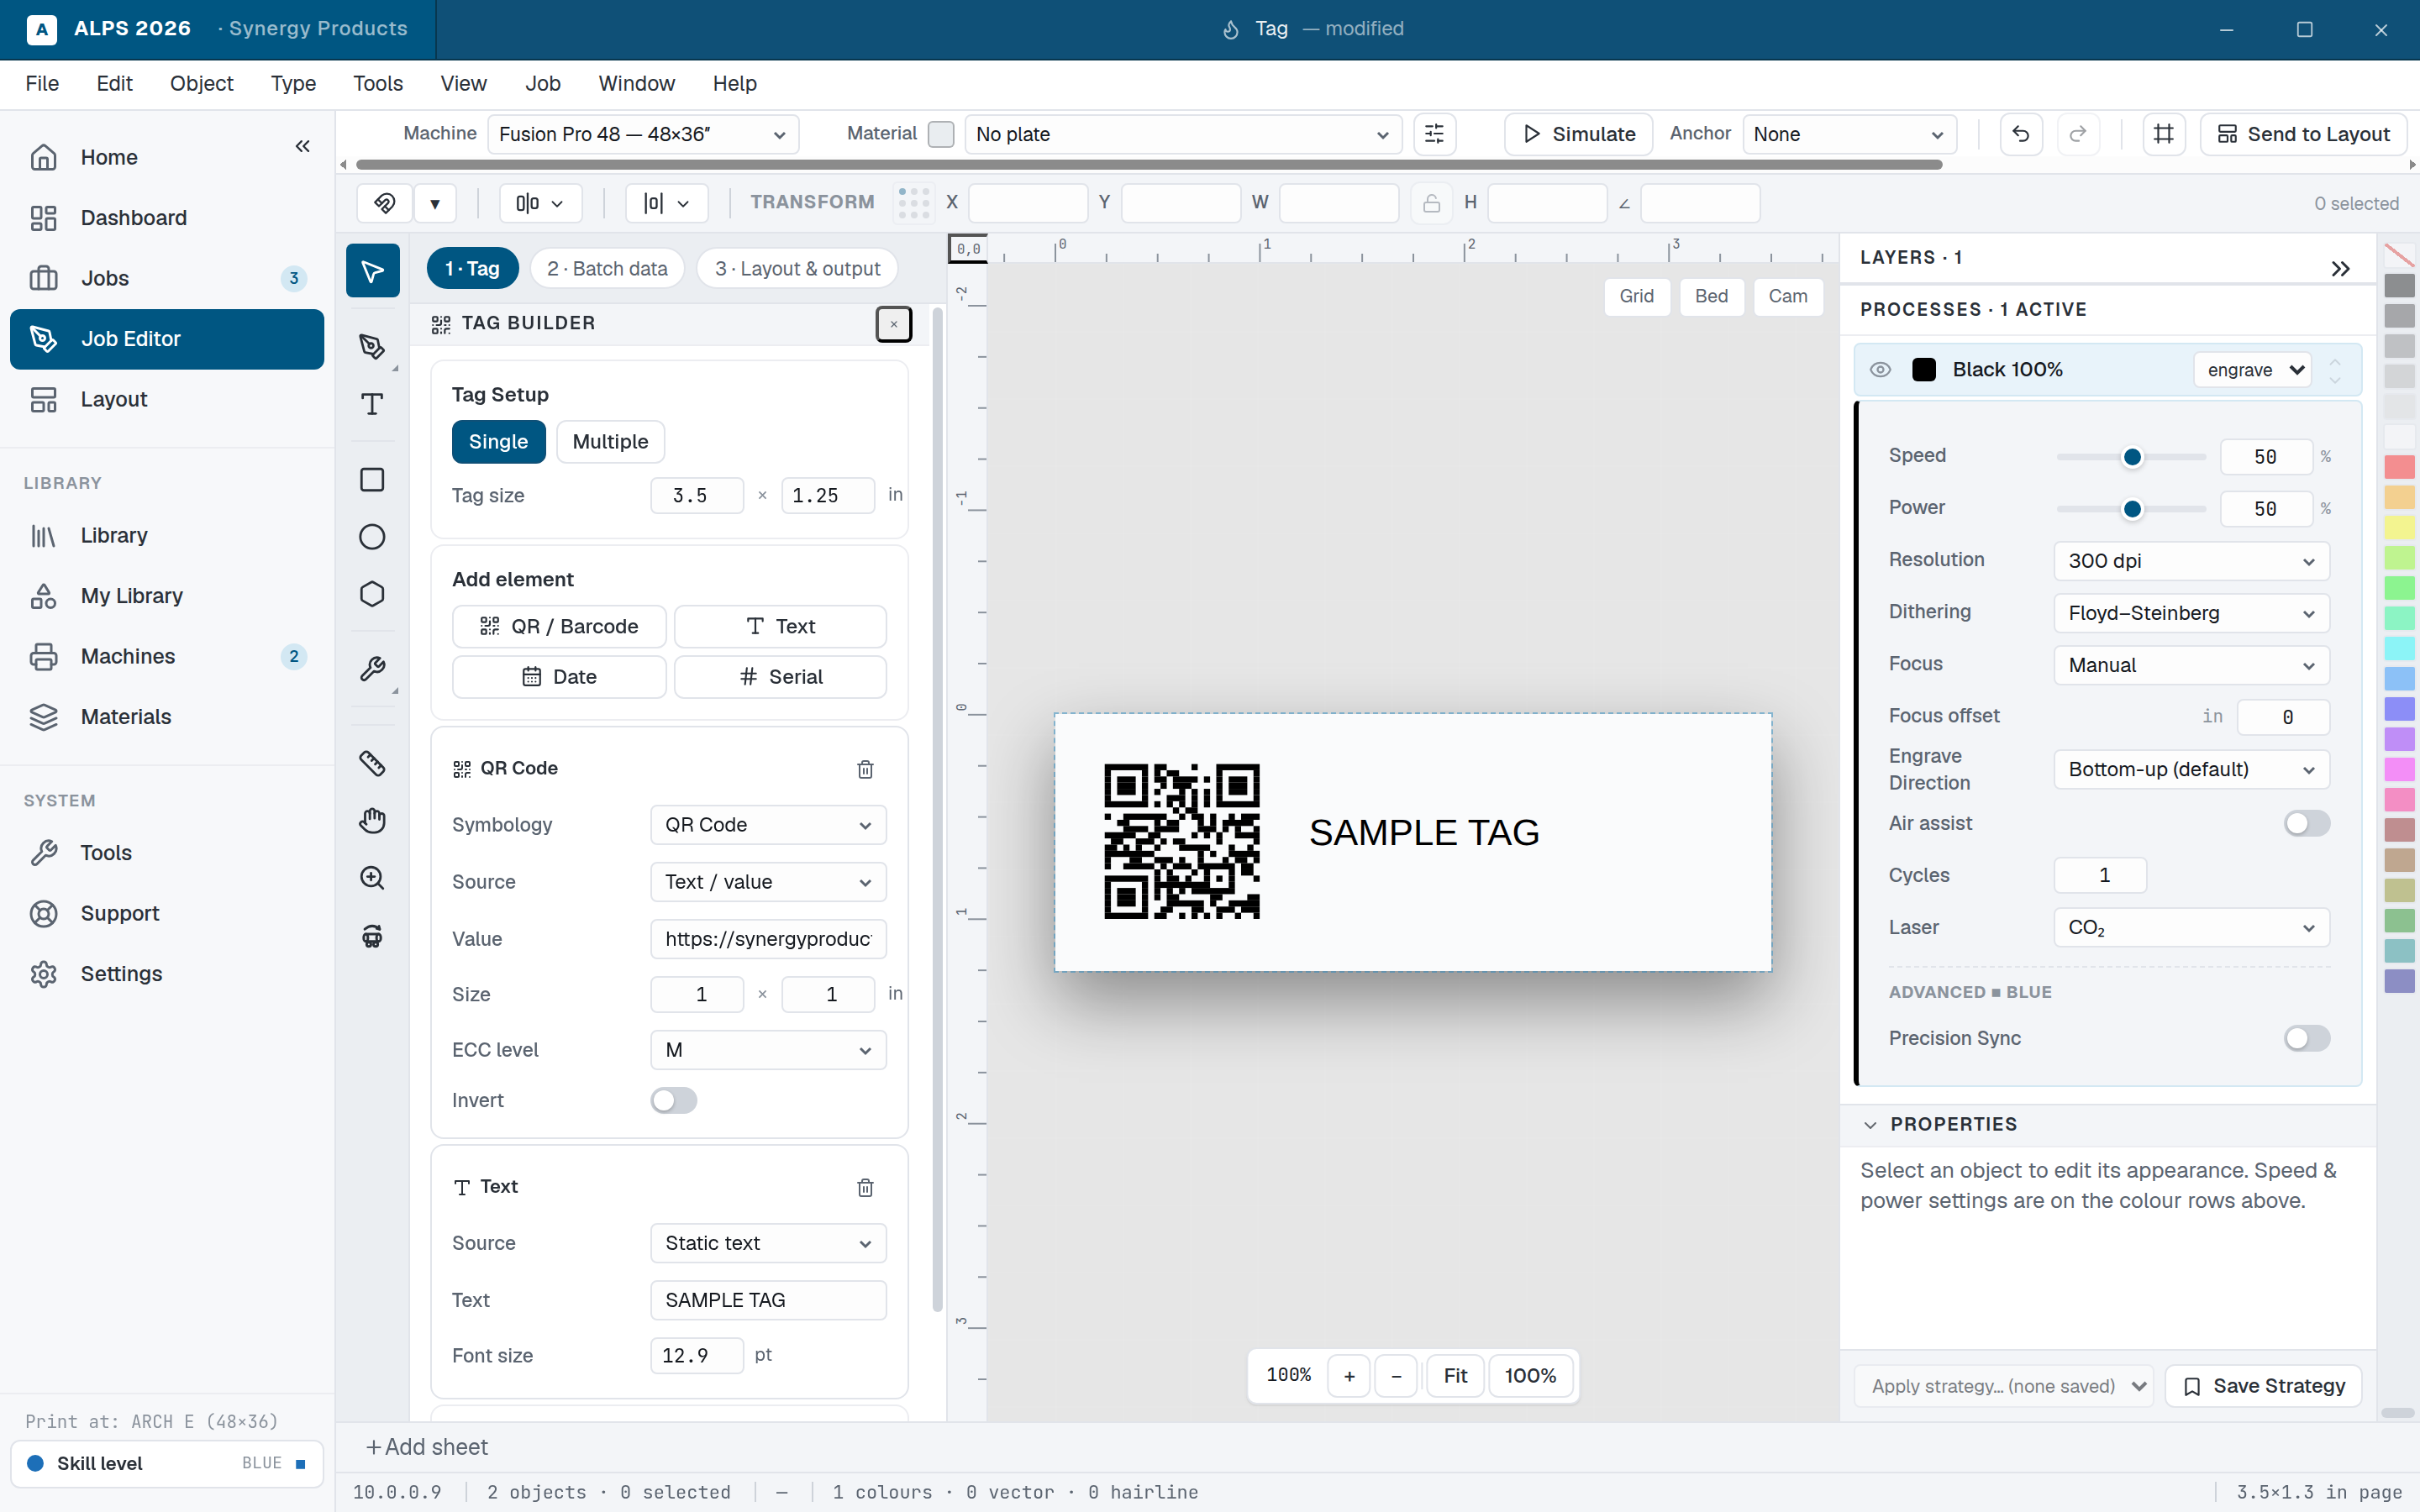The width and height of the screenshot is (2420, 1512).
Task: Select the Rectangle shape tool
Action: 372,480
